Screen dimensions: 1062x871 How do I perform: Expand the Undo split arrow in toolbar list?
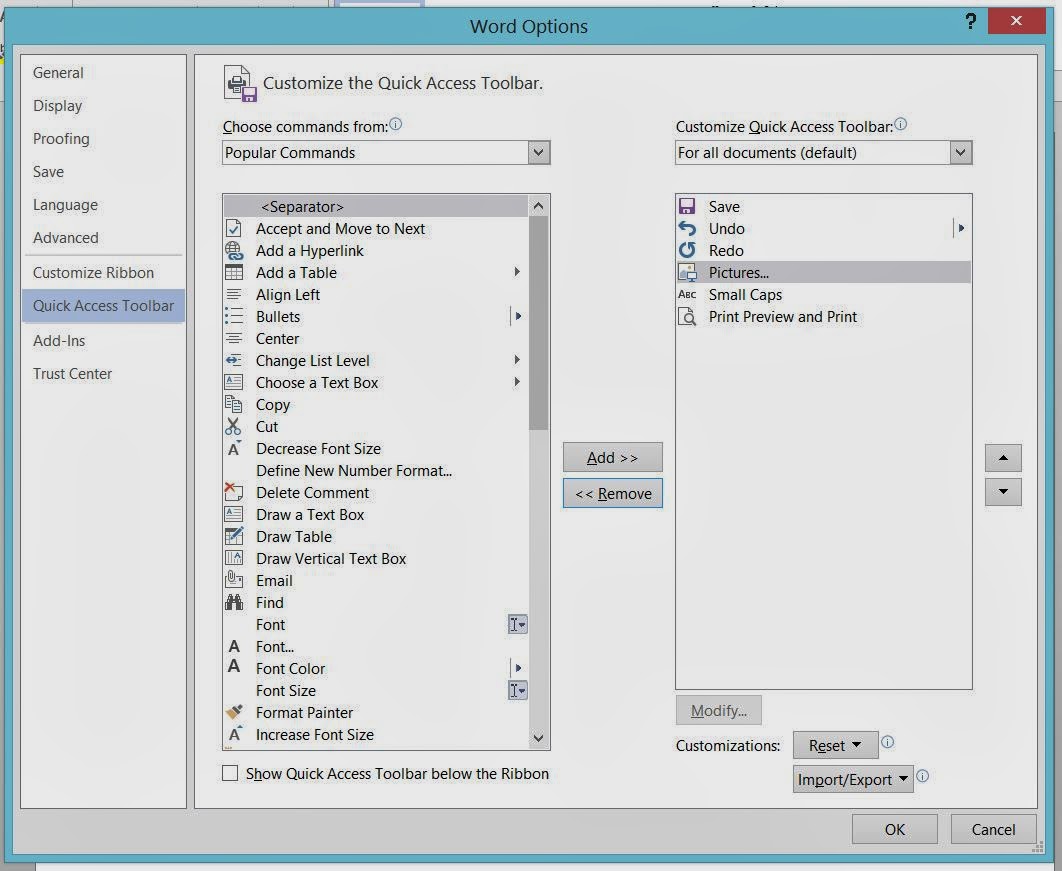coord(960,228)
